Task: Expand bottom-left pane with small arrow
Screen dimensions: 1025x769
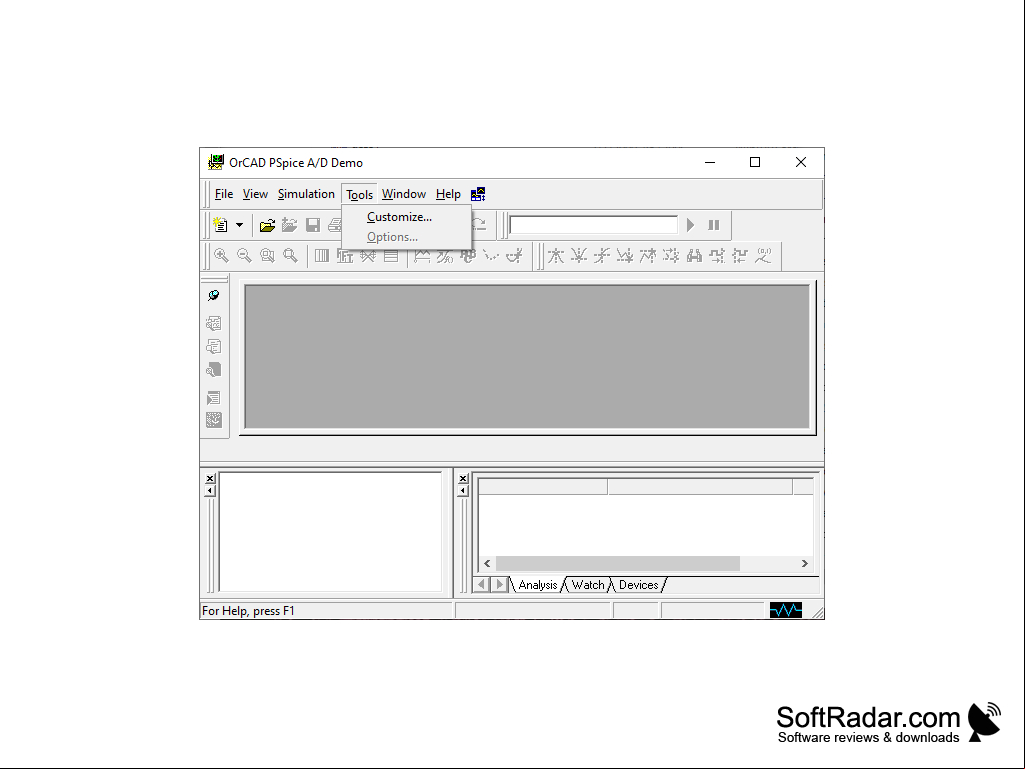Action: [210, 490]
